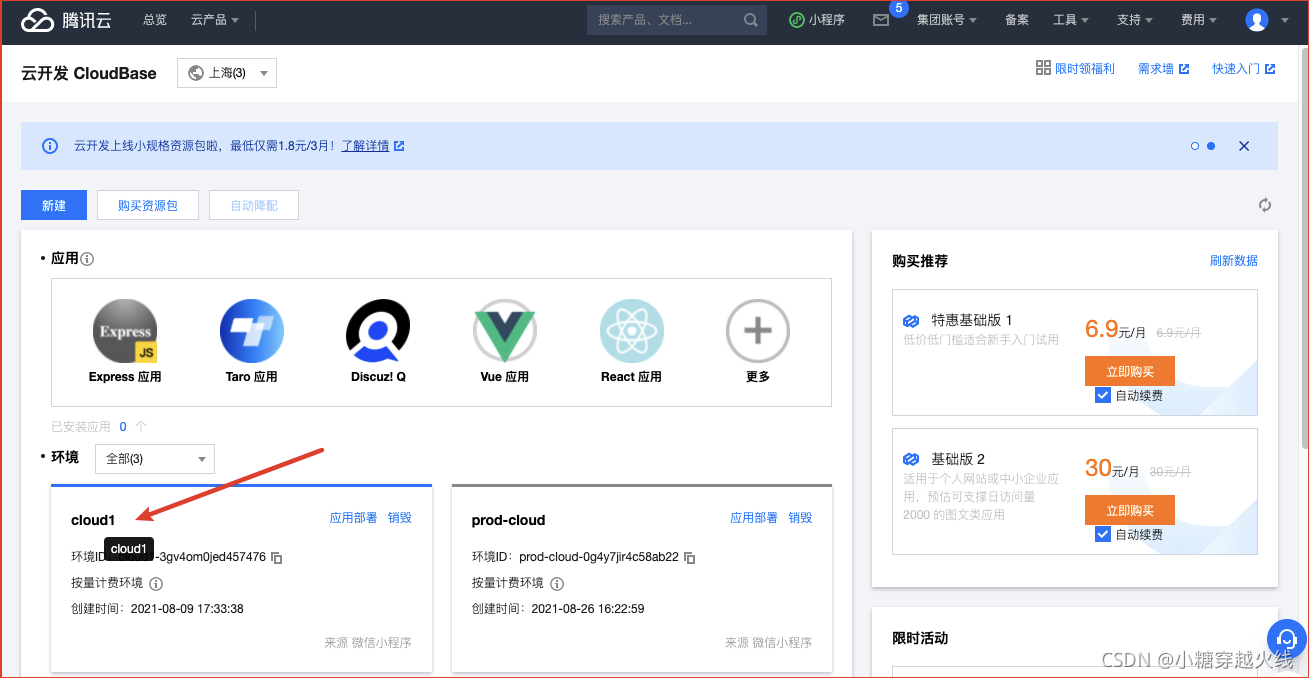Click the banner info circle icon
The width and height of the screenshot is (1309, 678).
(x=50, y=146)
